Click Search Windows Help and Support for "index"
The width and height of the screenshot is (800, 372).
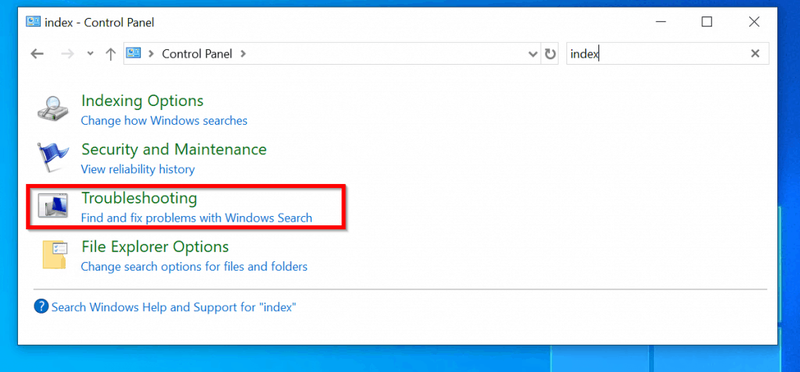[174, 307]
